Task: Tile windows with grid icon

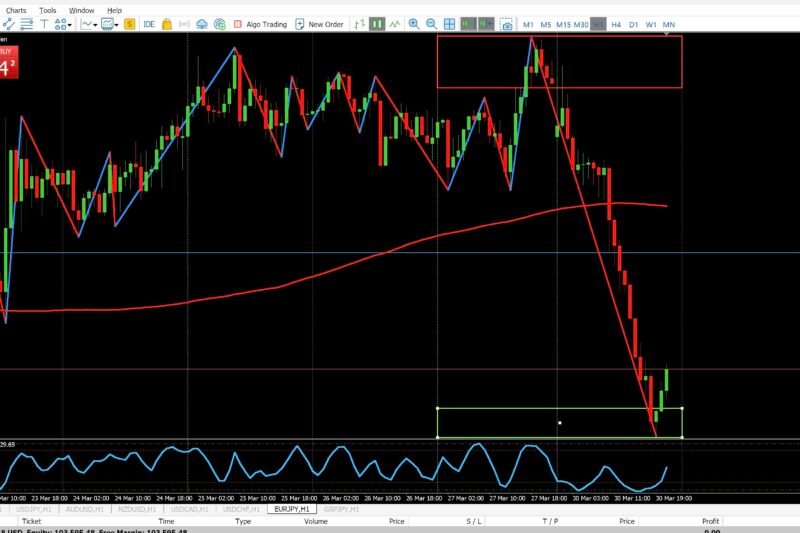Action: pos(449,24)
